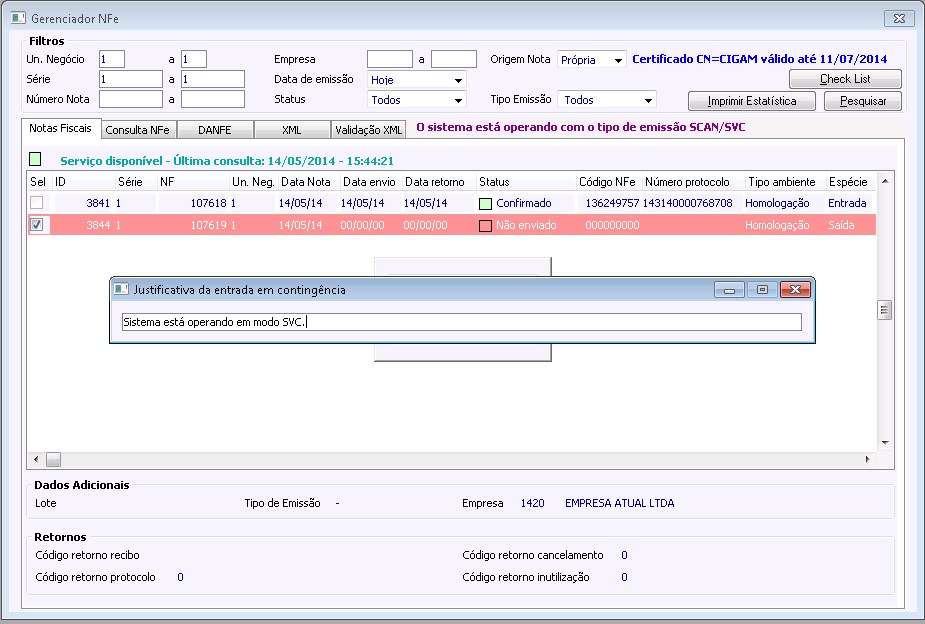Switch to the DANFE tab
This screenshot has width=925, height=624.
pyautogui.click(x=215, y=129)
